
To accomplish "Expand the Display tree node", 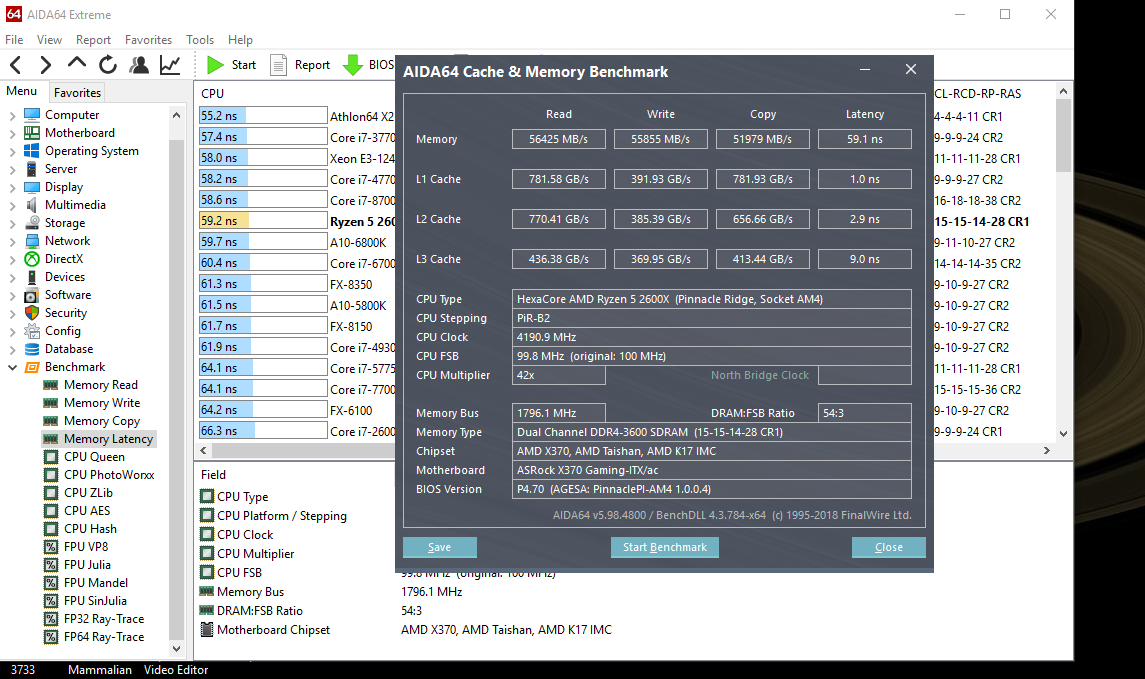I will click(12, 188).
